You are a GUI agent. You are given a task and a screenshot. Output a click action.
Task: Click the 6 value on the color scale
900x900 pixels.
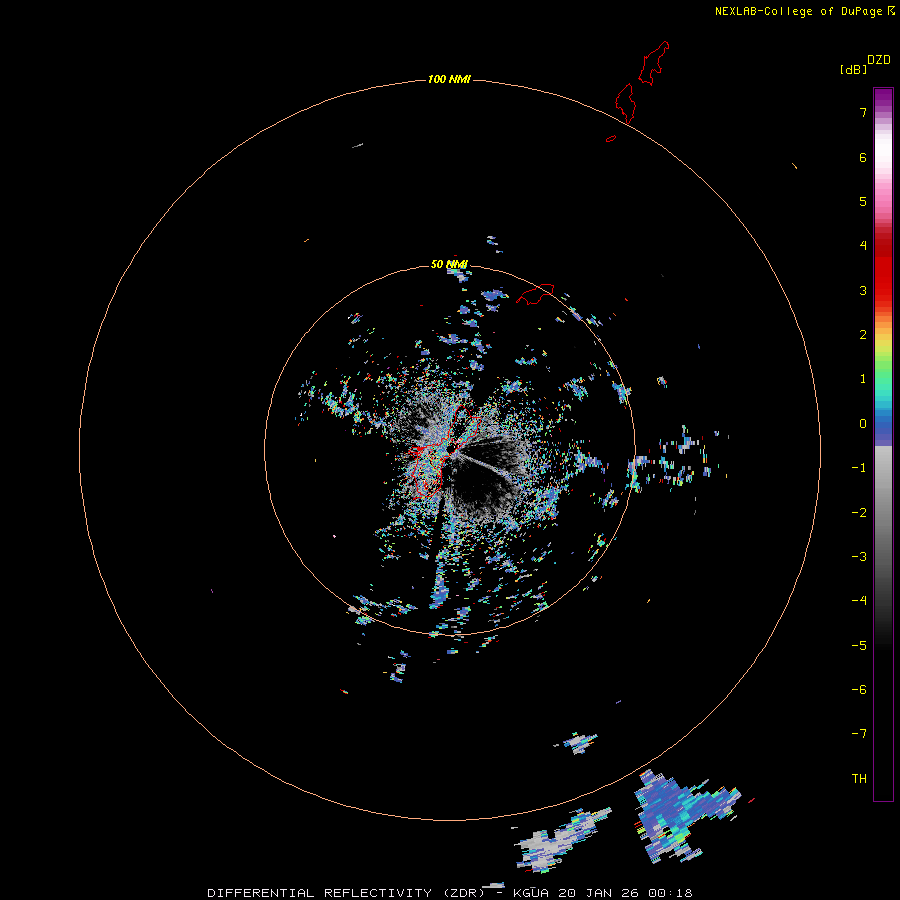click(863, 157)
